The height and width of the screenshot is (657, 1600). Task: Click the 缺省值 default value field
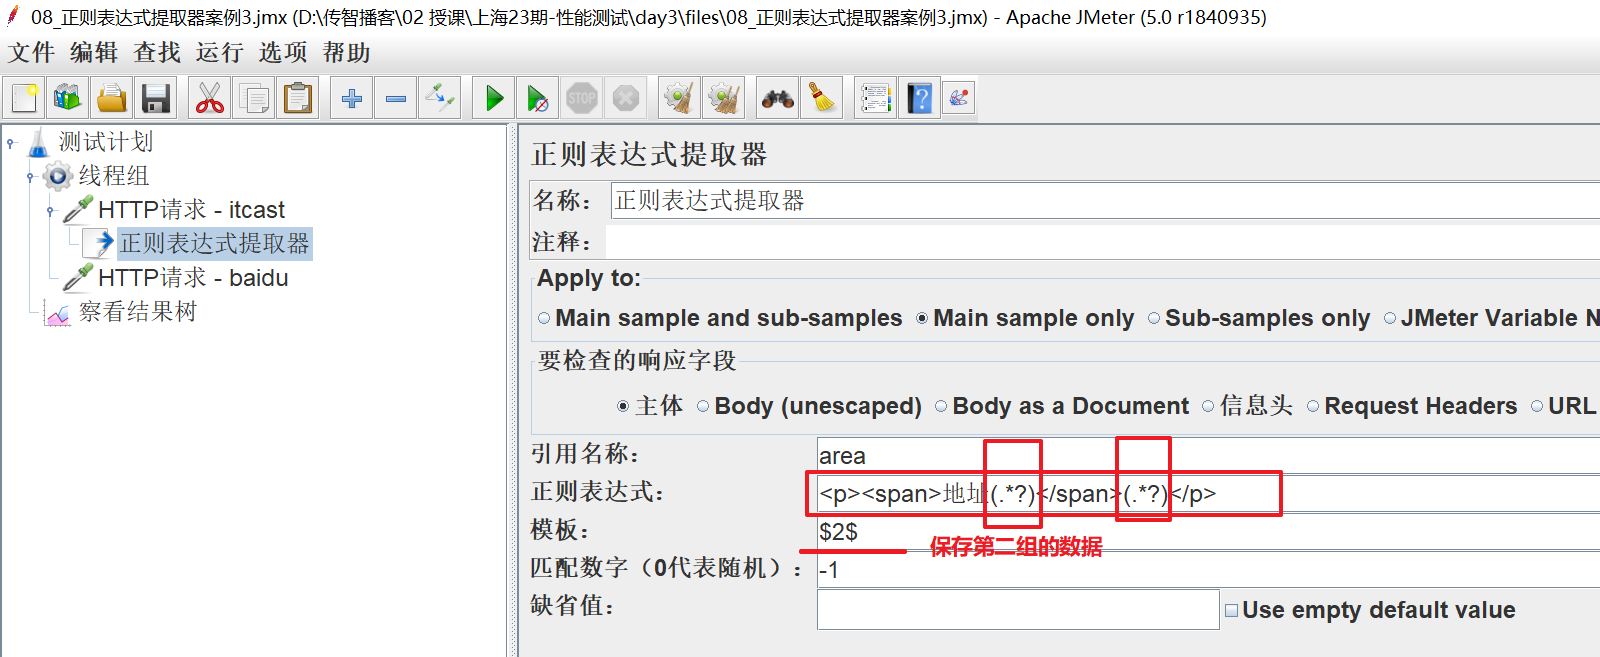pos(1018,610)
